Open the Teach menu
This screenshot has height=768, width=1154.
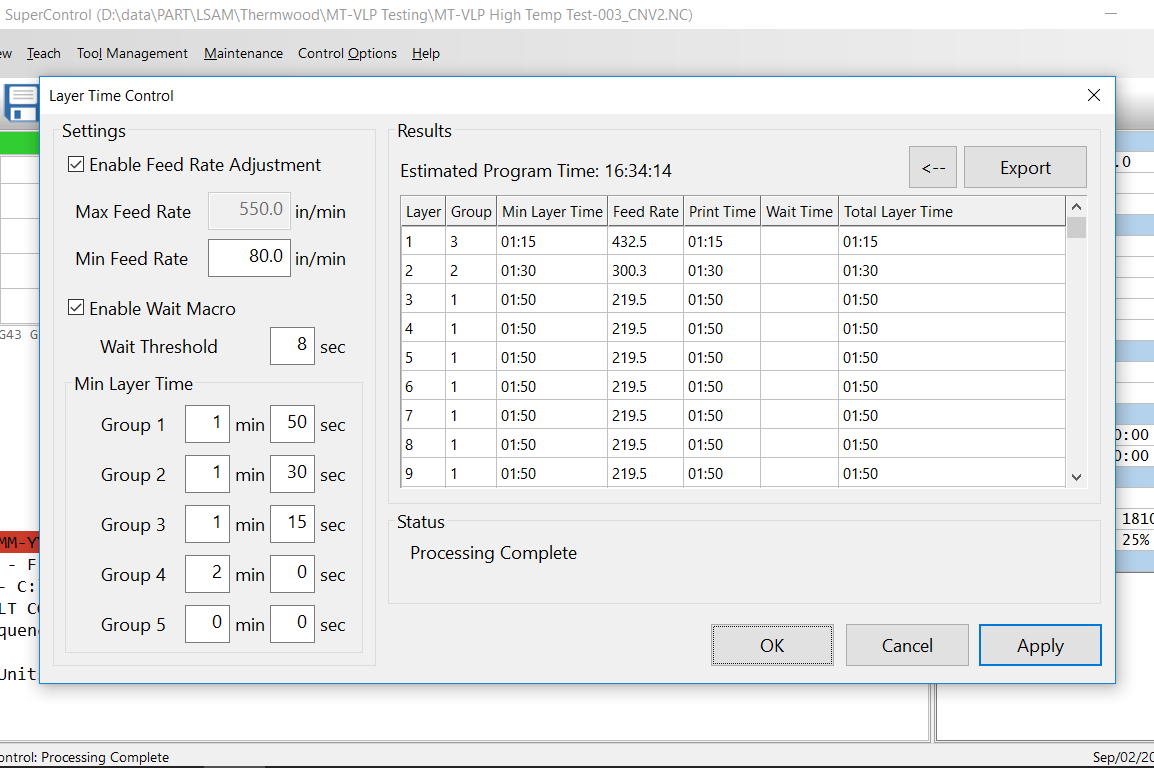point(43,53)
